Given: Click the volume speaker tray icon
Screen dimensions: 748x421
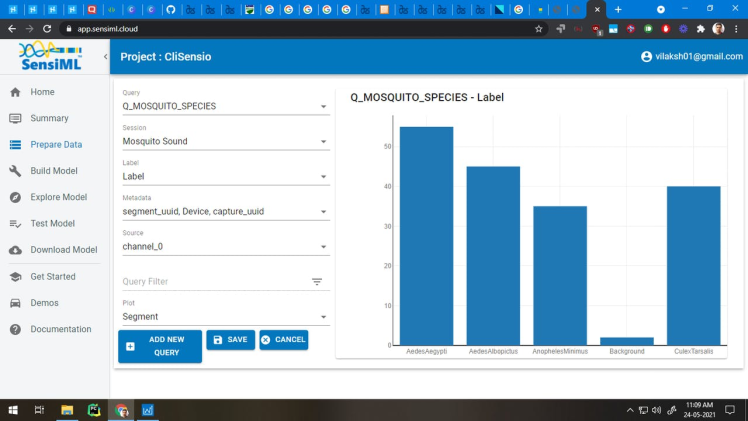Looking at the screenshot, I should 656,410.
